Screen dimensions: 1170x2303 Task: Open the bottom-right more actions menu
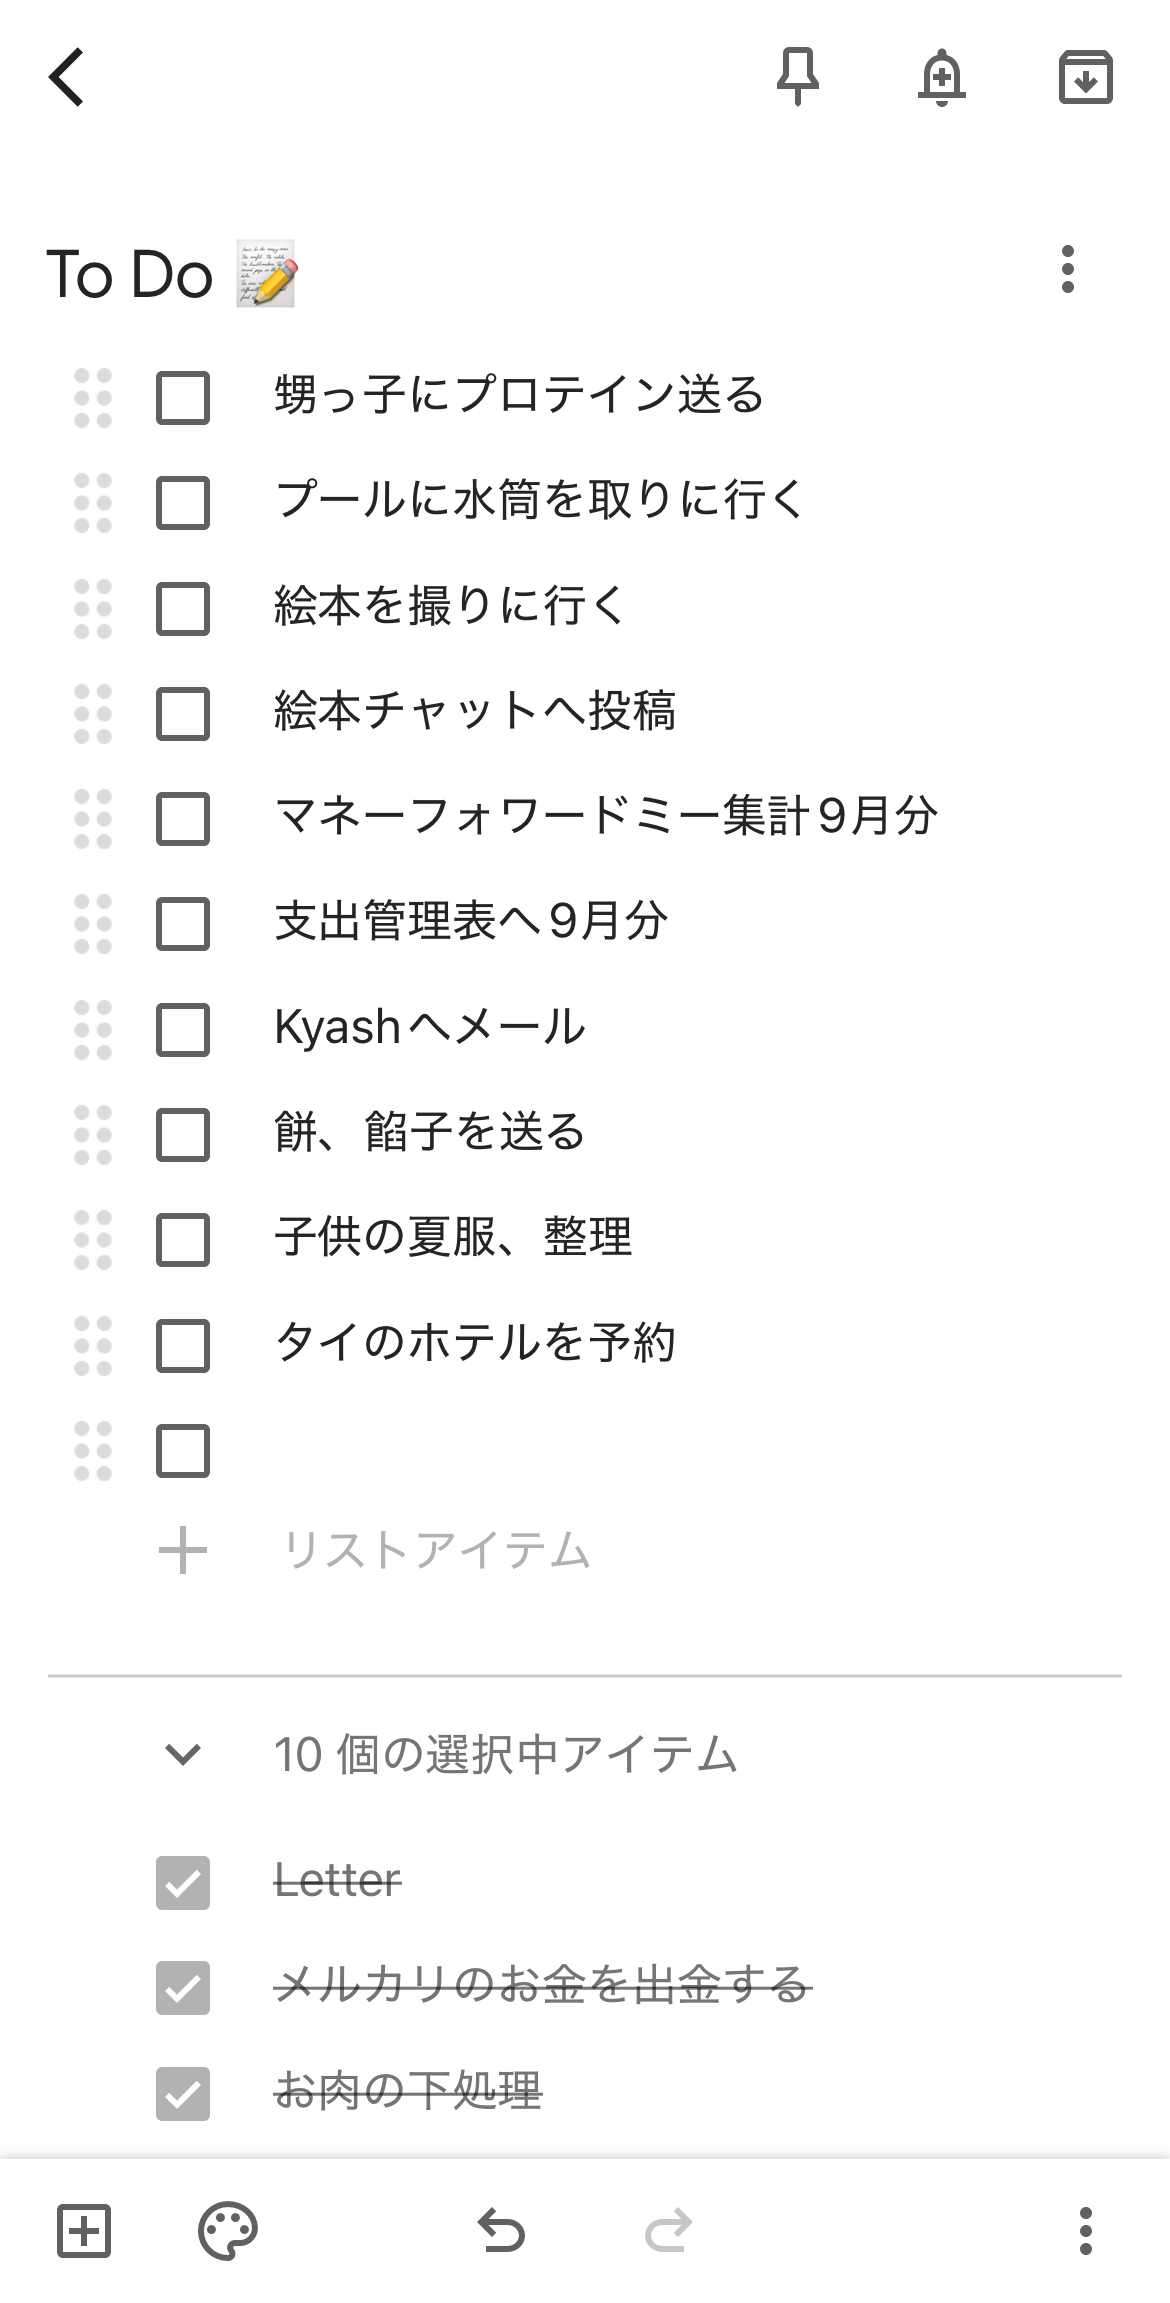(x=1085, y=2231)
